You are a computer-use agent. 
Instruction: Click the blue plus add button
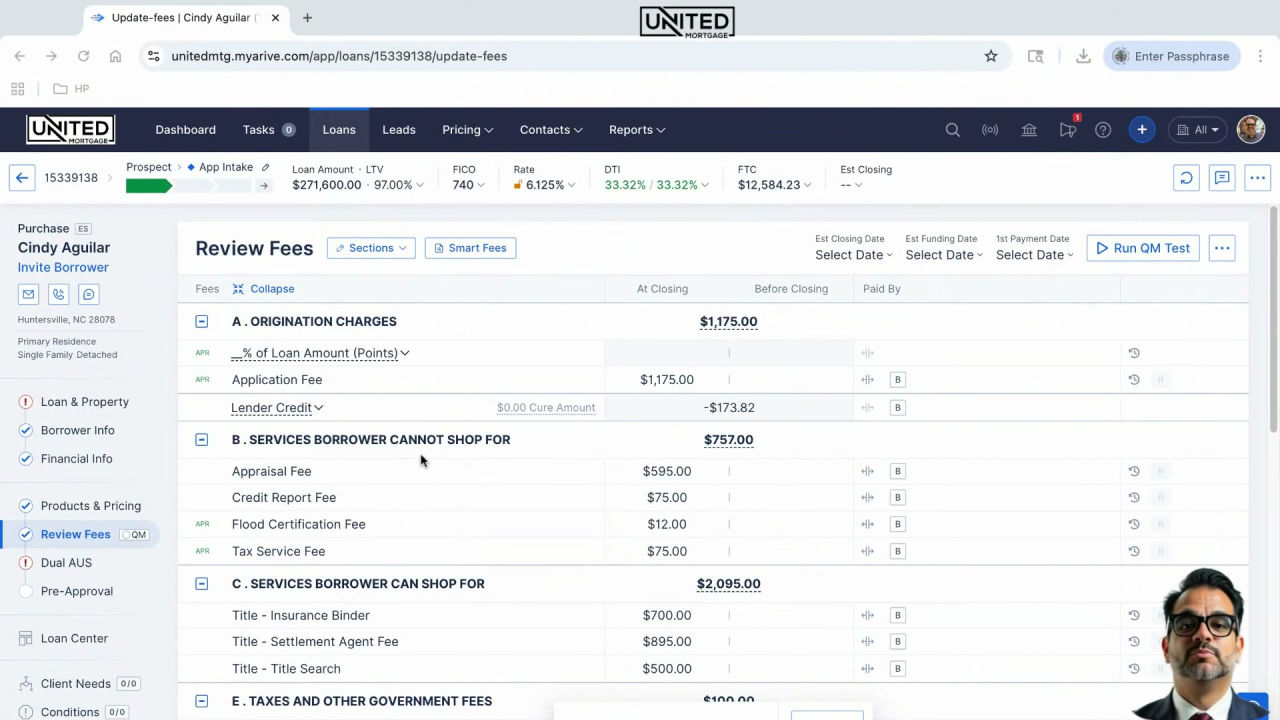point(1142,130)
